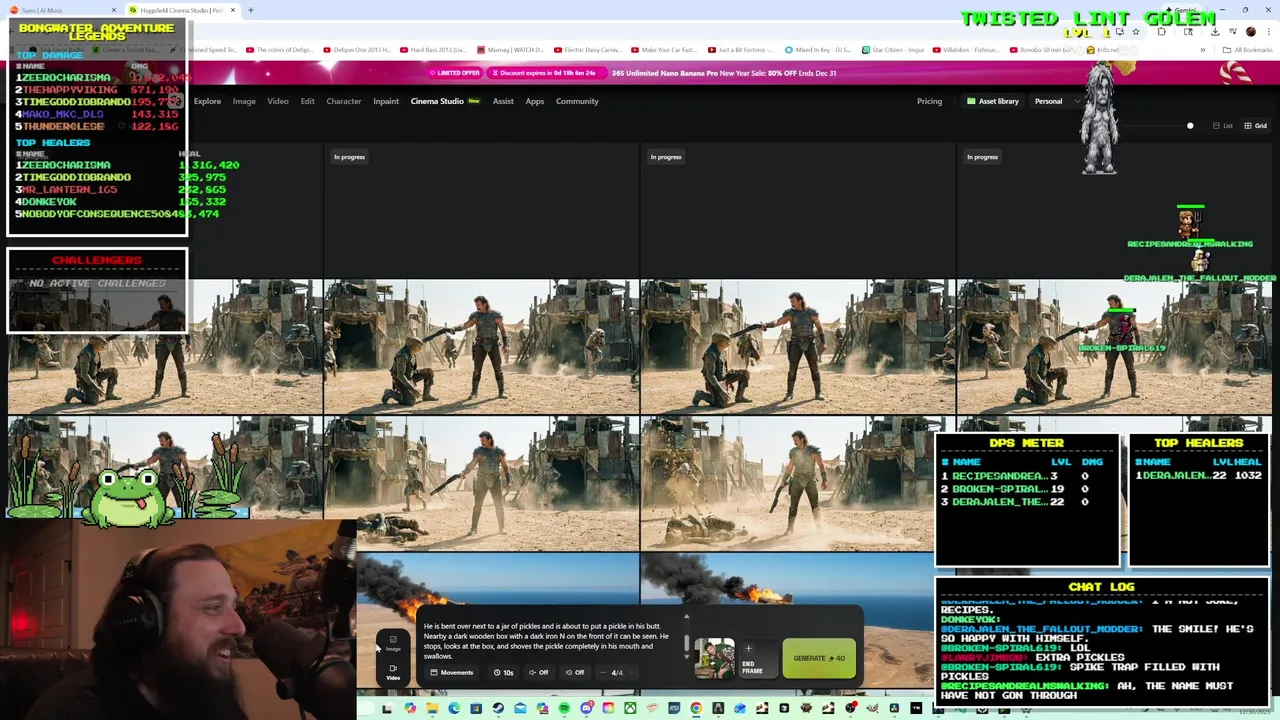Open Spotify from the taskbar

[564, 709]
